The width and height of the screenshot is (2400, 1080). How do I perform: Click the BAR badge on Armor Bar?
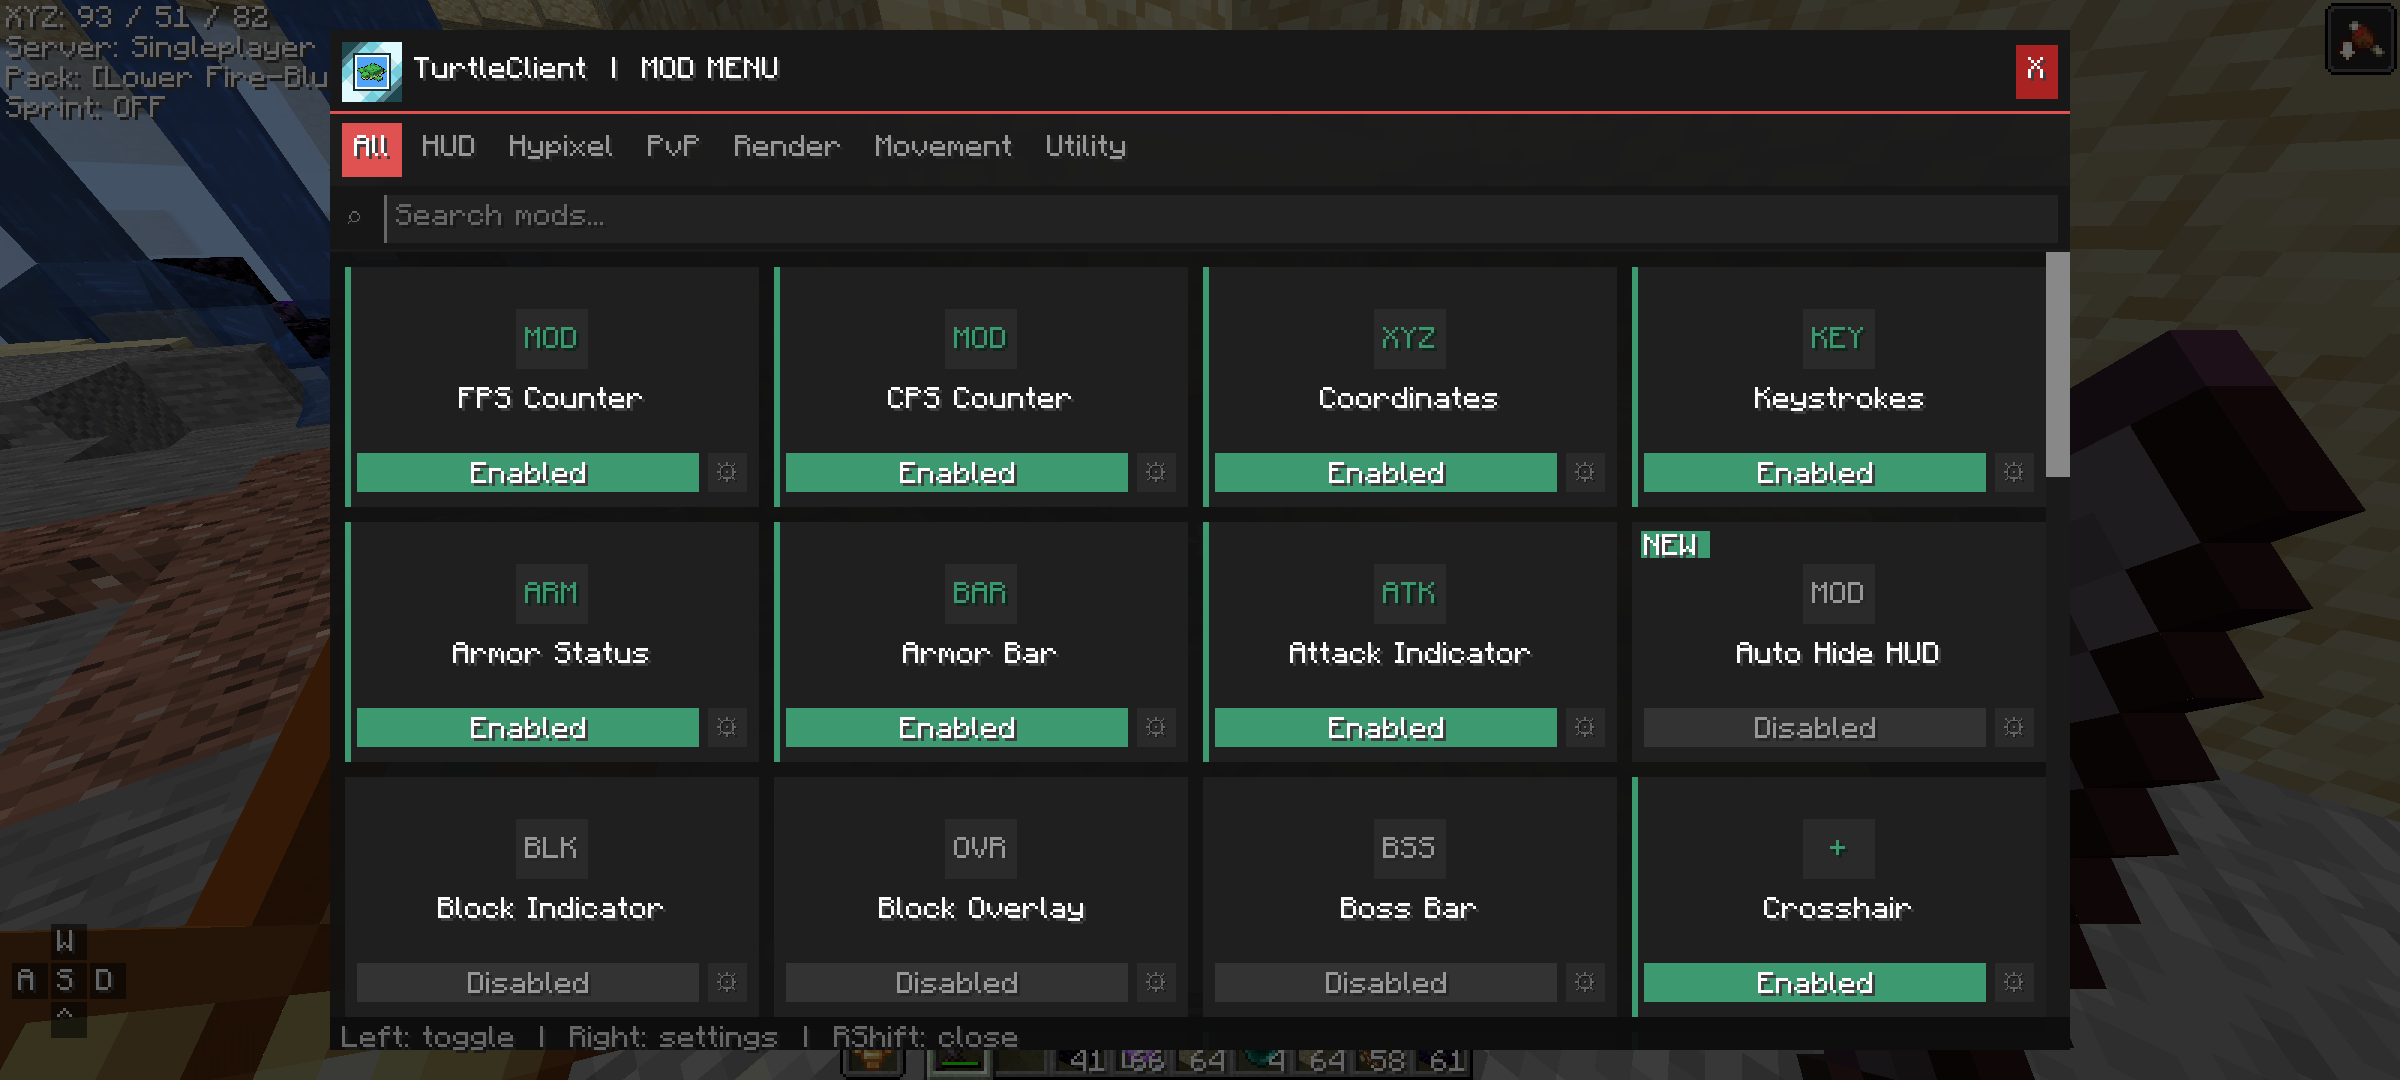pos(979,593)
